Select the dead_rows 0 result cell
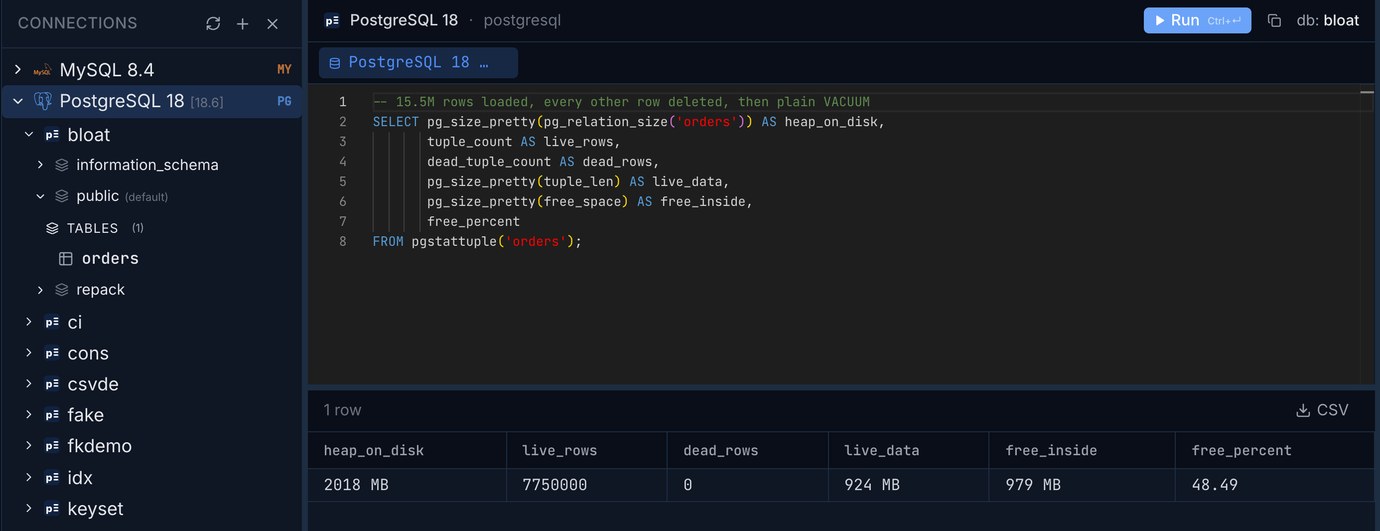The width and height of the screenshot is (1380, 531). coord(747,485)
